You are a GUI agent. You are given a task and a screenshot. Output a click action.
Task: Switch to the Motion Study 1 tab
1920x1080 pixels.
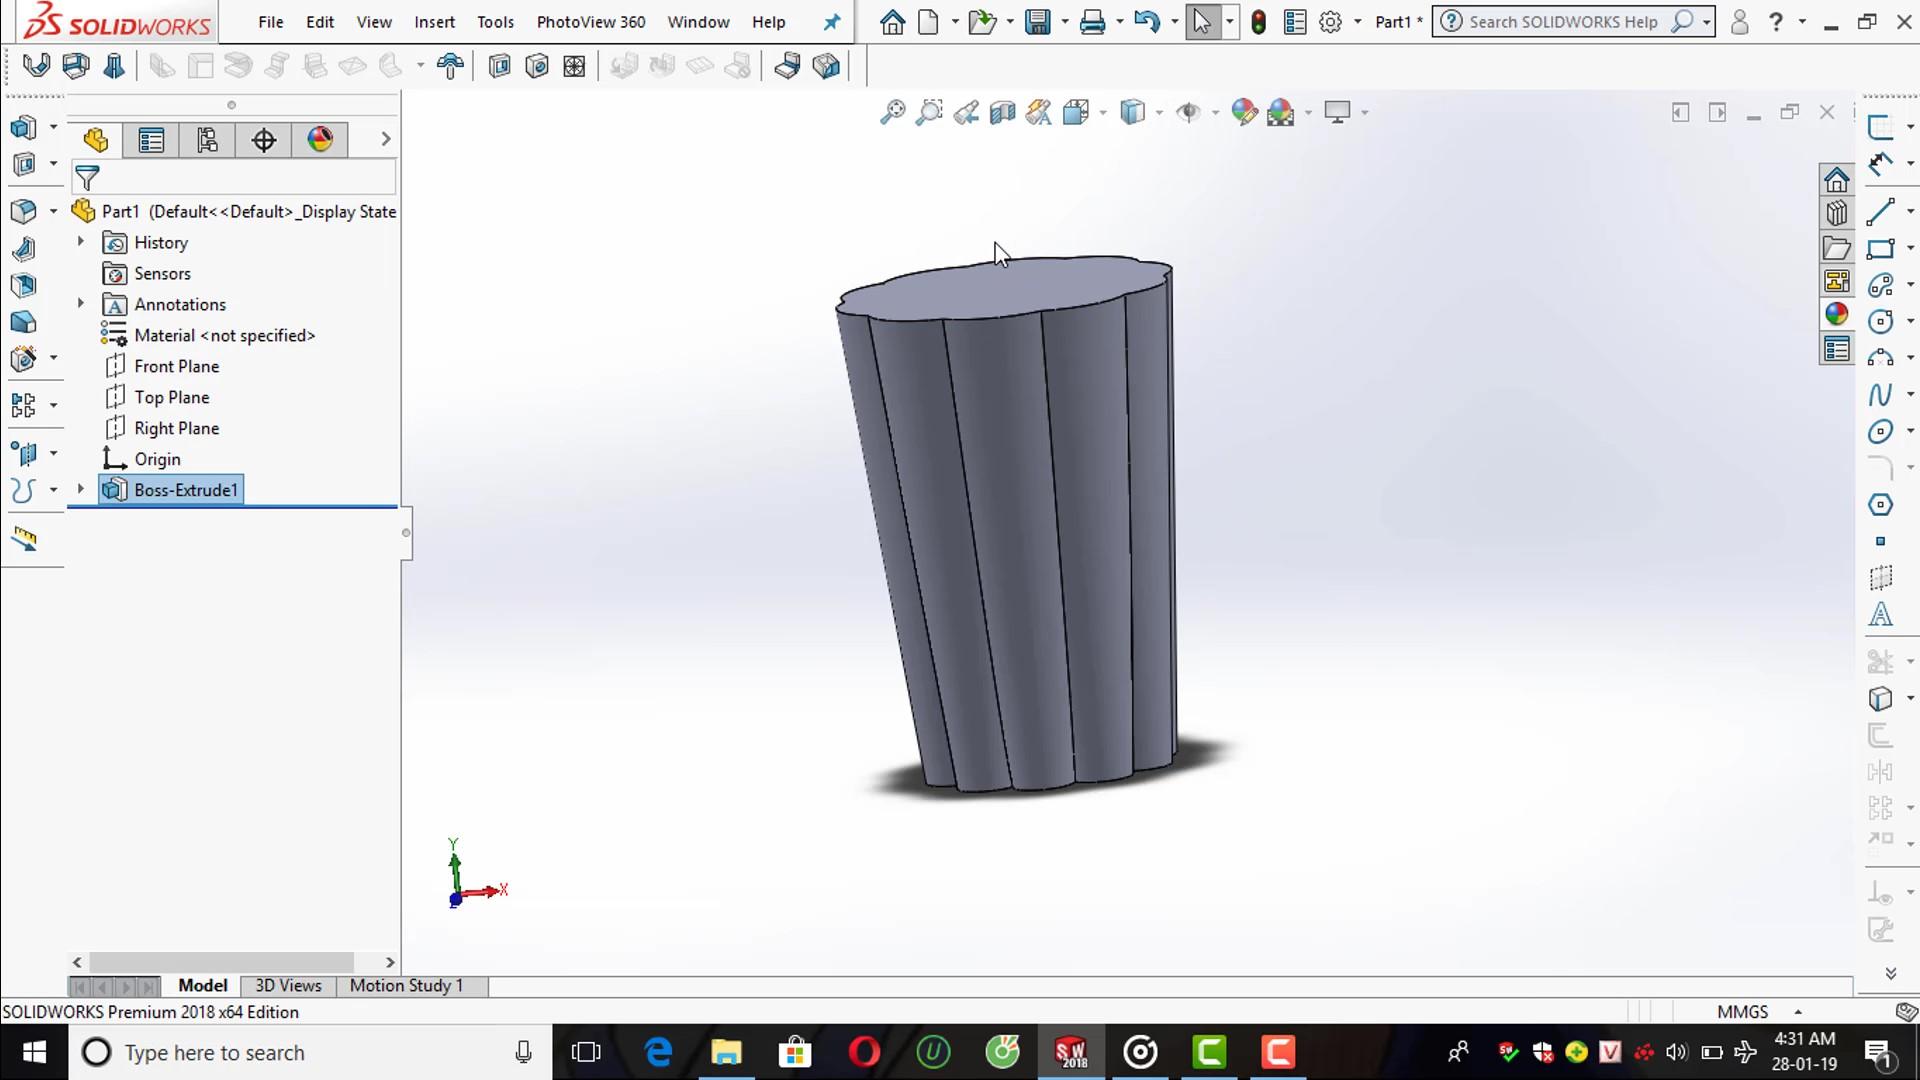pyautogui.click(x=405, y=985)
